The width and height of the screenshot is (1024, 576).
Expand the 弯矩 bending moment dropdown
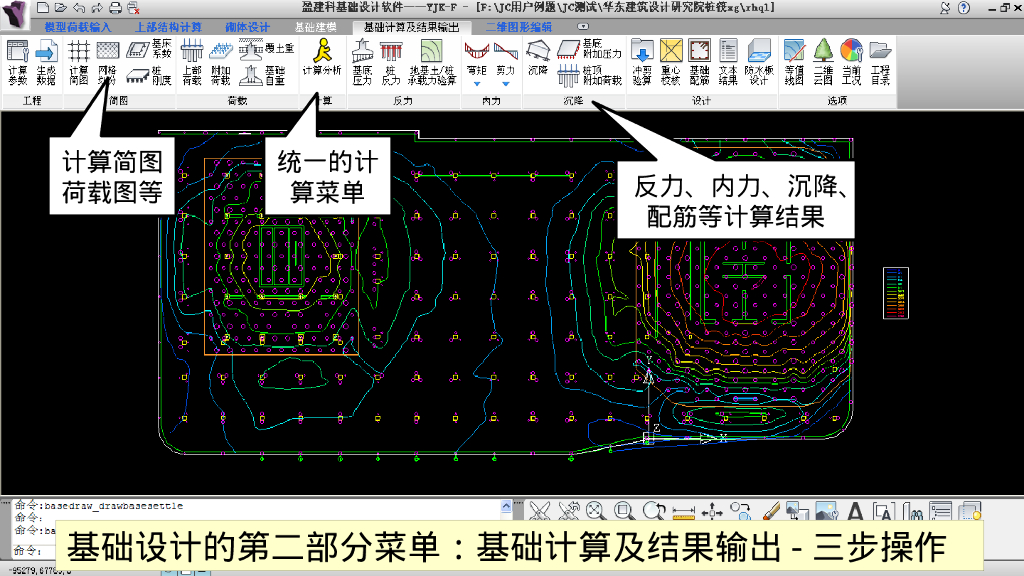(x=477, y=84)
